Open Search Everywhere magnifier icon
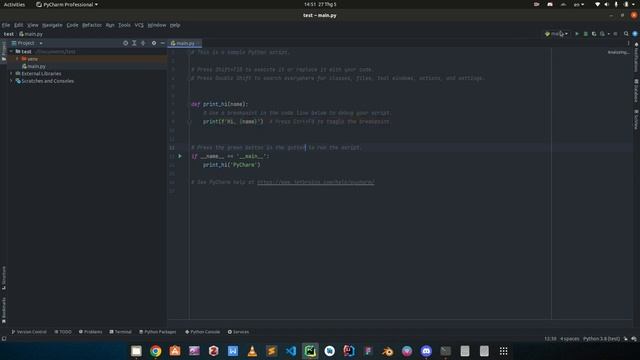Viewport: 640px width, 360px height. (626, 34)
